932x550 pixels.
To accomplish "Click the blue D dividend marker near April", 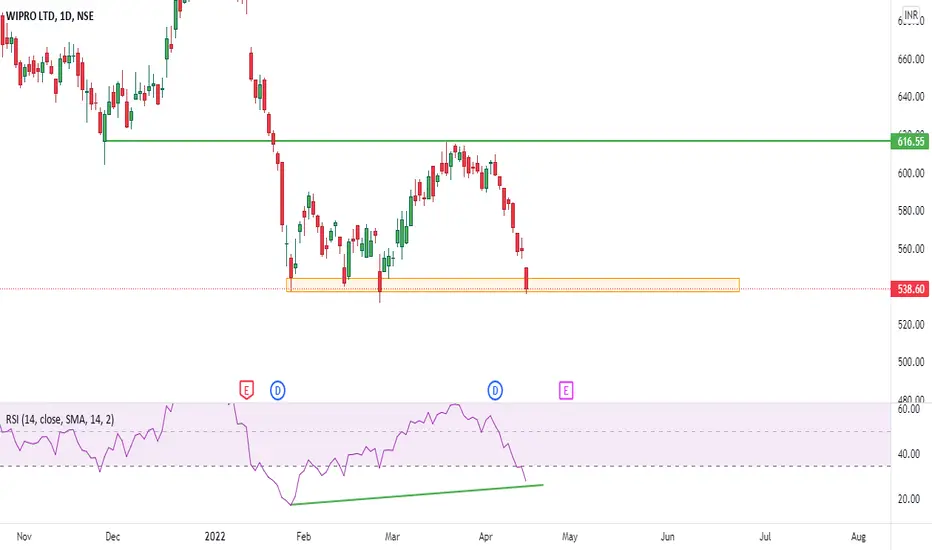I will pos(495,391).
